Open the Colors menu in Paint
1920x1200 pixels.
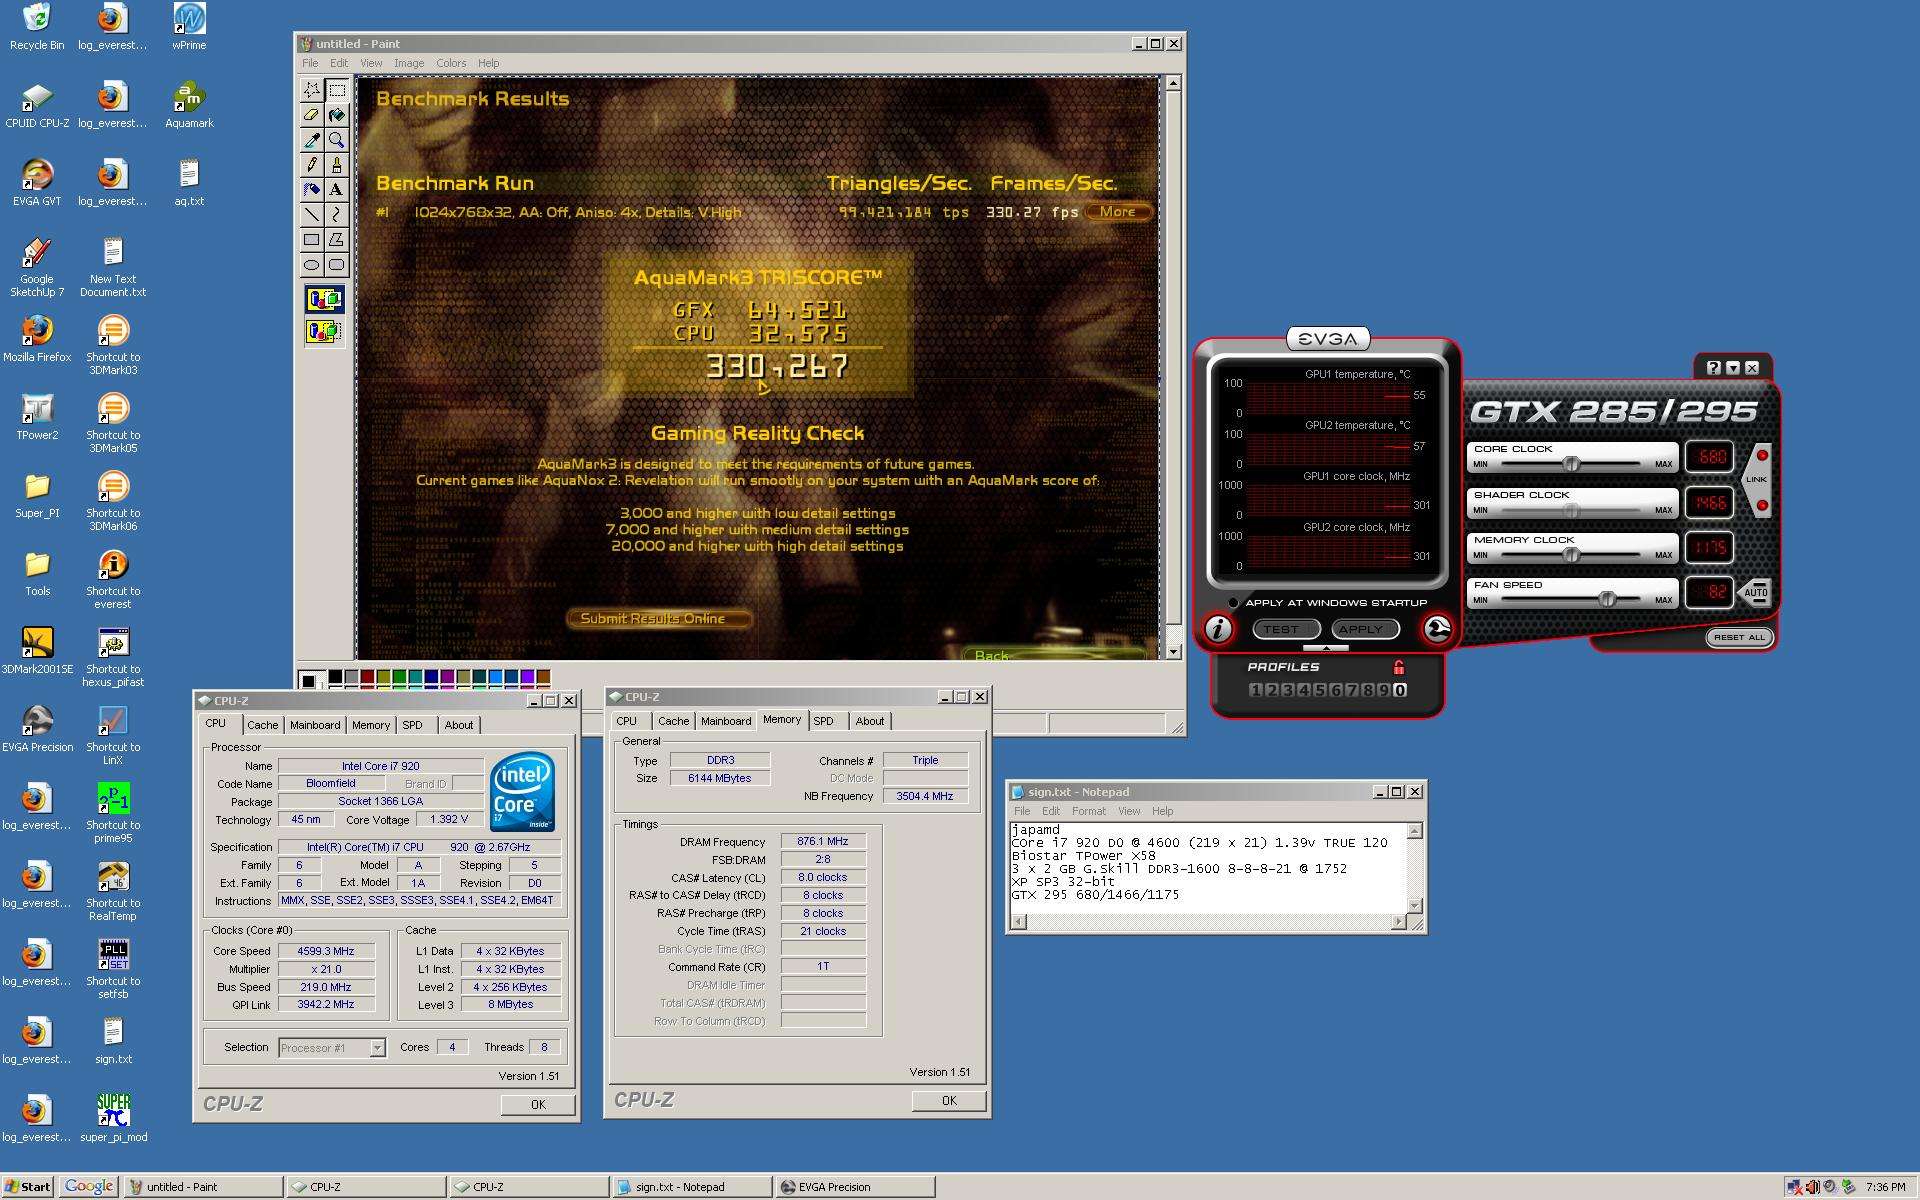451,63
